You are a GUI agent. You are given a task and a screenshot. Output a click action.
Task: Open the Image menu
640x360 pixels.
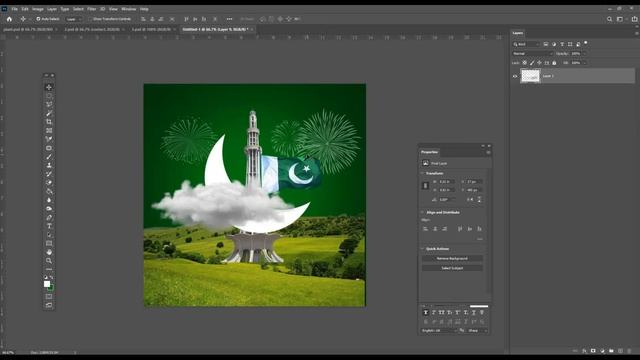tap(38, 9)
